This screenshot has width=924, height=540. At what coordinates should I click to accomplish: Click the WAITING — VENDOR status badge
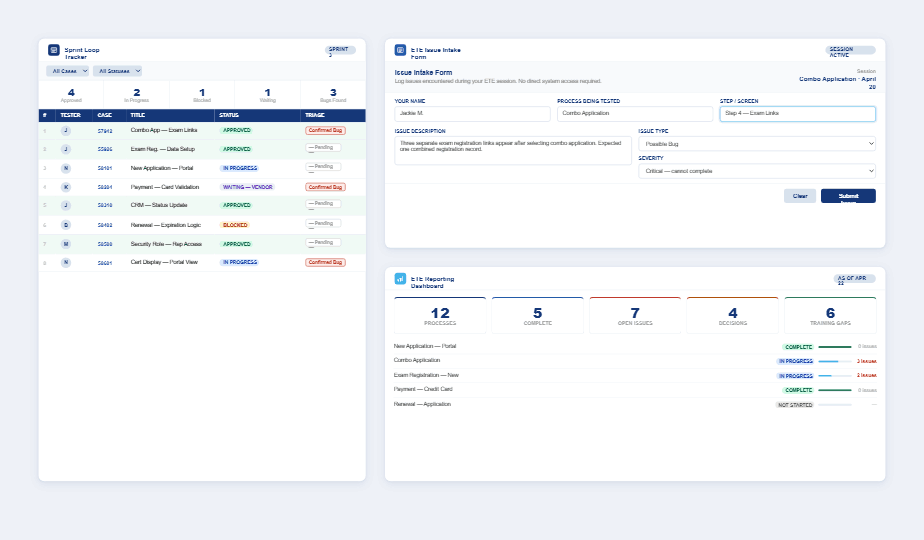248,187
